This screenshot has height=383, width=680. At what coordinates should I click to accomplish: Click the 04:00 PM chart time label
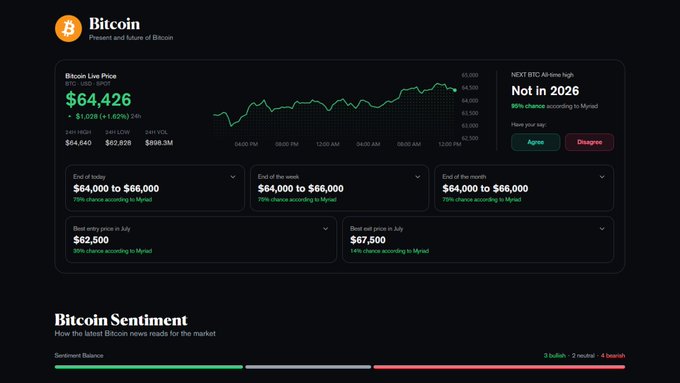coord(246,144)
